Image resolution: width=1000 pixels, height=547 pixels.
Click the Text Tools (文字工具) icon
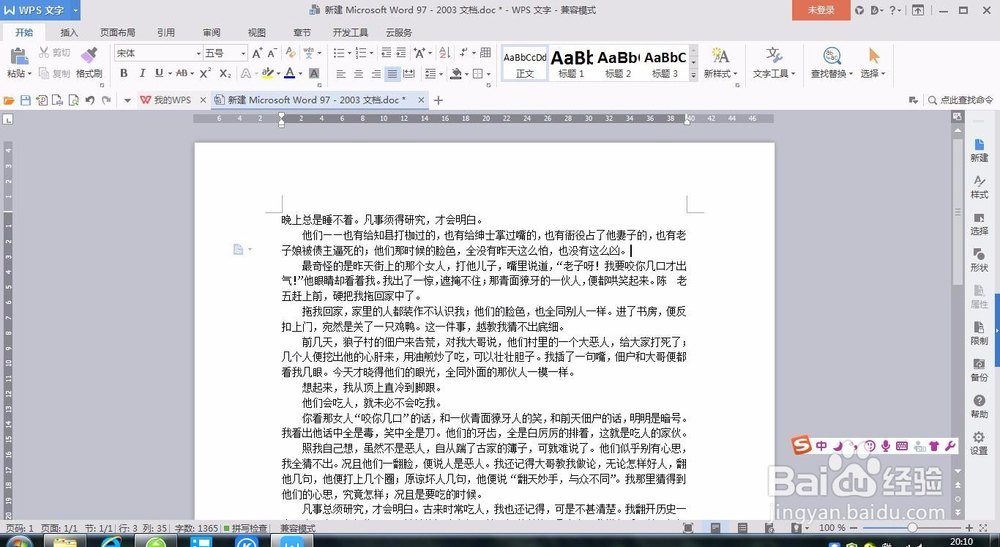(774, 55)
